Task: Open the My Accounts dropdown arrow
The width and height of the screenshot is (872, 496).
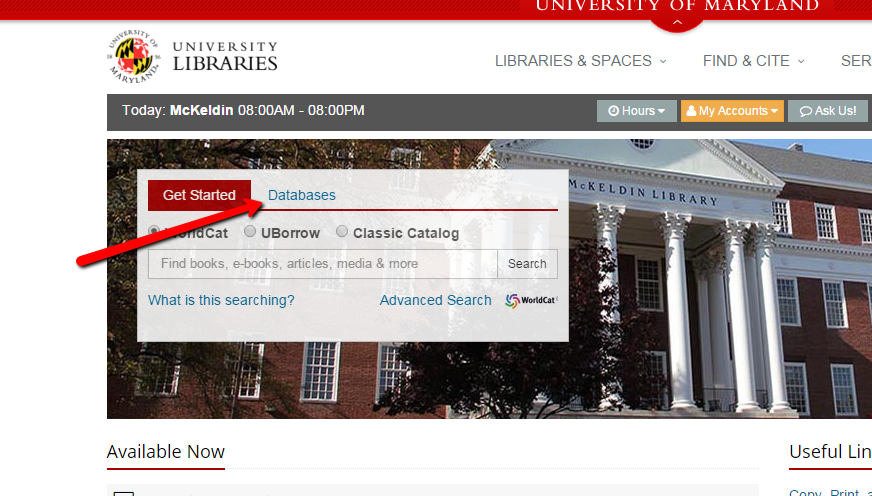Action: point(774,111)
